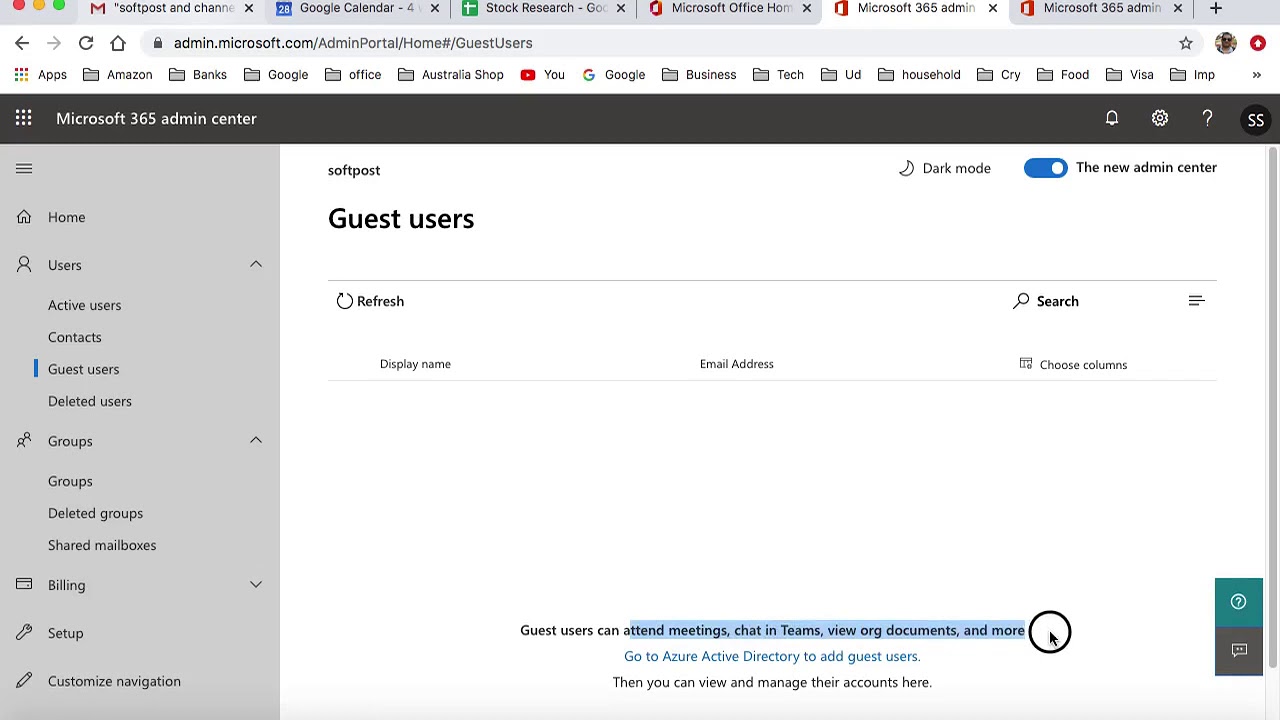Click the Display name column header

(415, 364)
